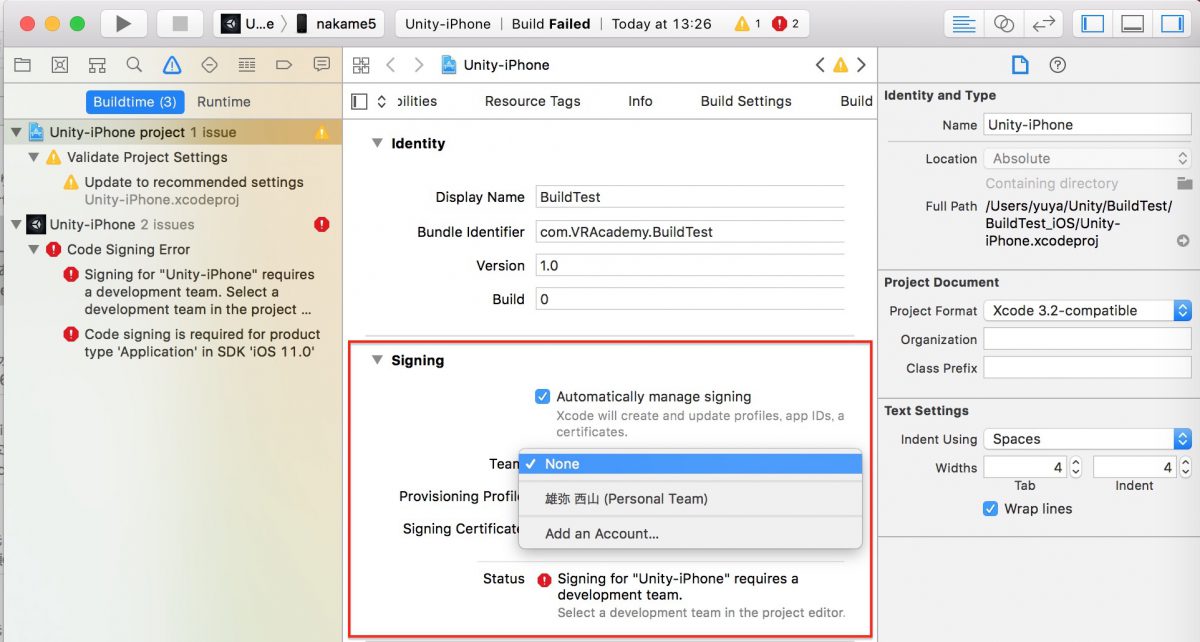The width and height of the screenshot is (1200, 642).
Task: Open the source control navigator
Action: tap(60, 65)
